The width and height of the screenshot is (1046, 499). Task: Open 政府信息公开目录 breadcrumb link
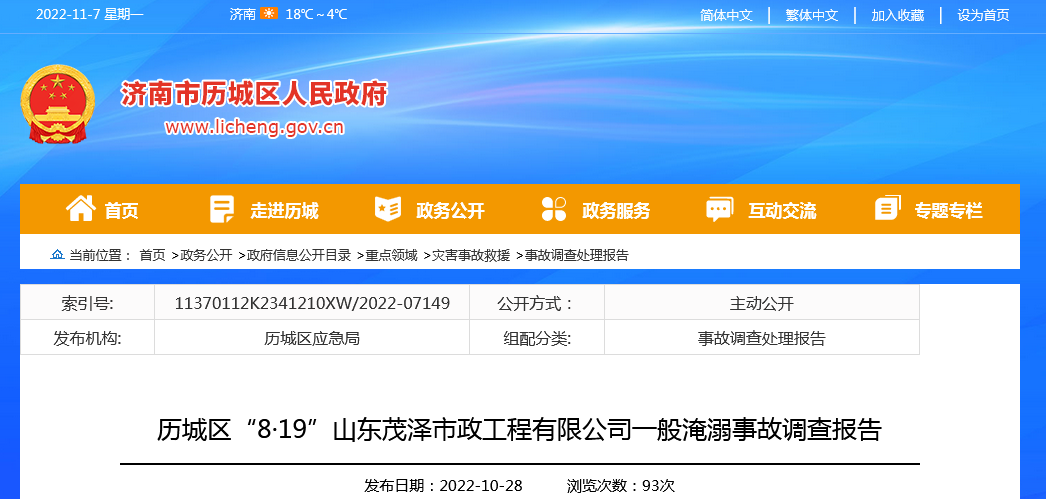click(x=299, y=255)
